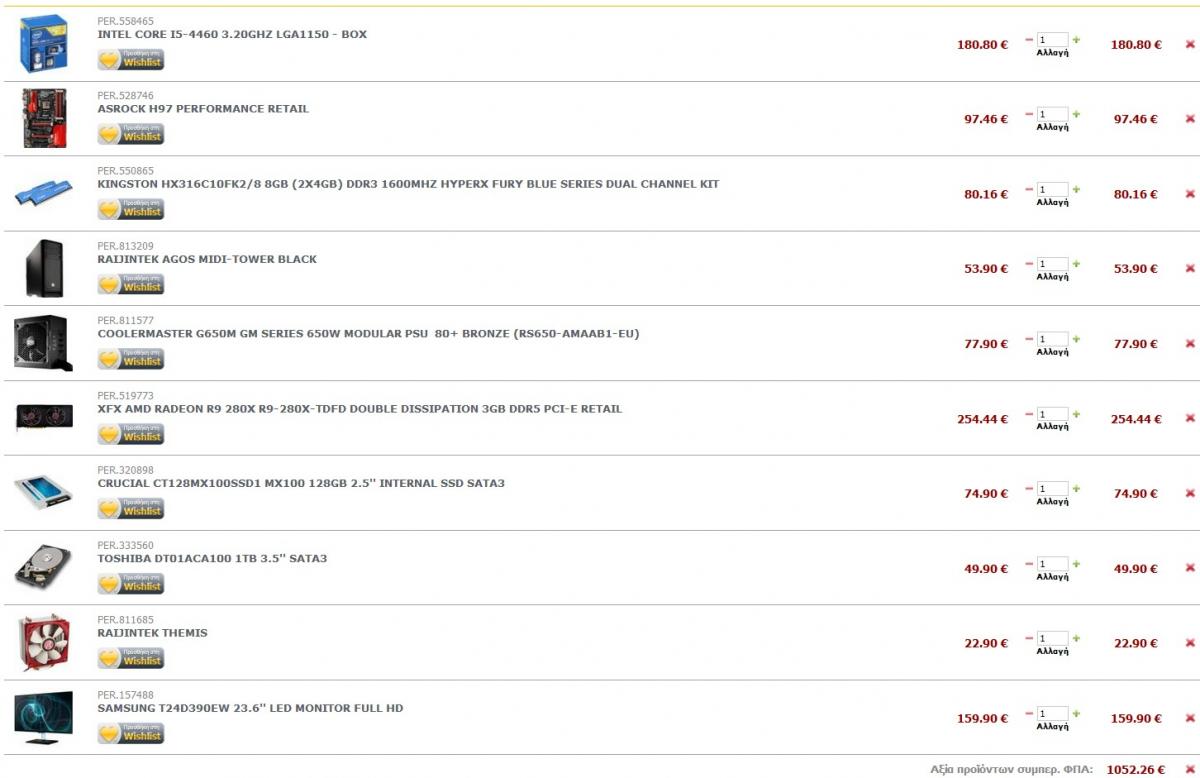Add Intel Core i5-4460 to Wishlist
The width and height of the screenshot is (1200, 778).
coord(131,60)
